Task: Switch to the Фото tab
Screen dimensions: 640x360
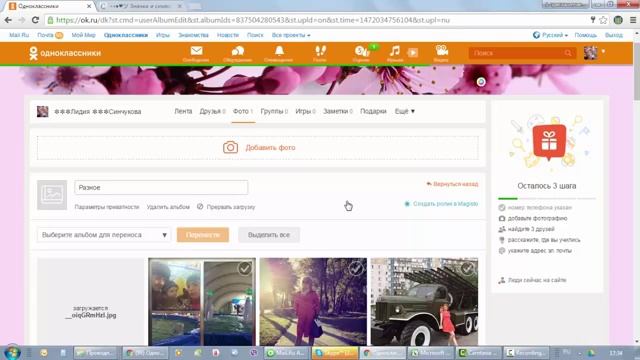Action: (x=243, y=111)
